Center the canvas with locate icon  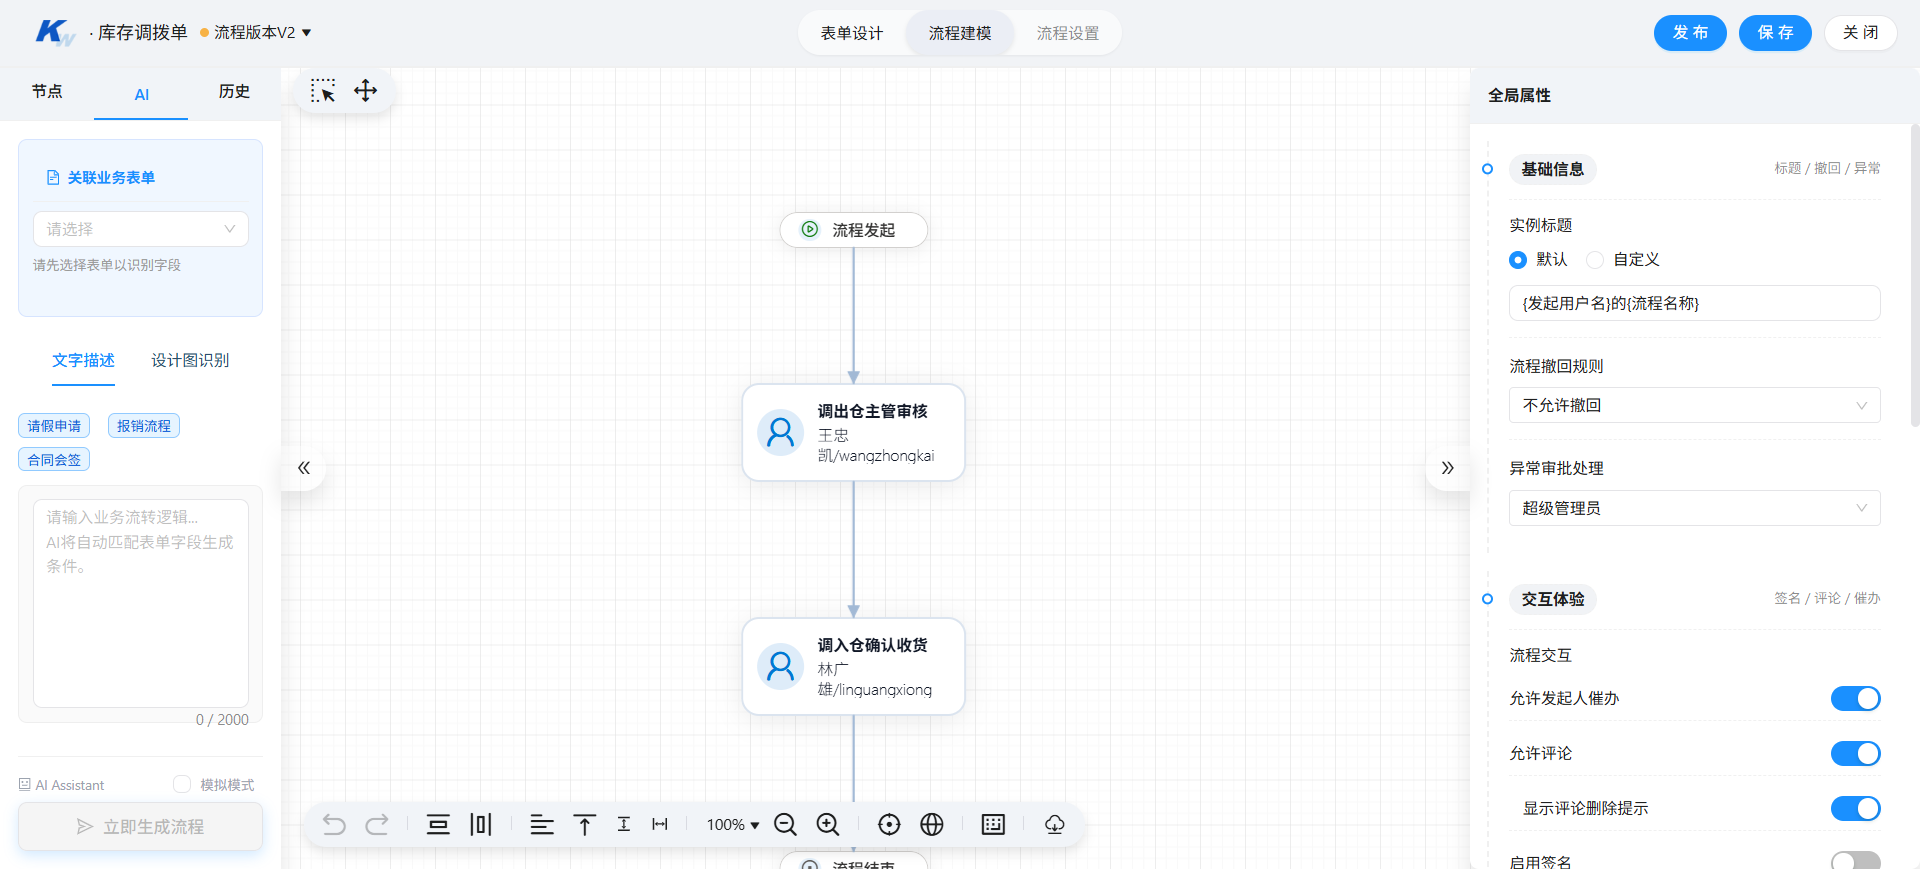tap(889, 825)
